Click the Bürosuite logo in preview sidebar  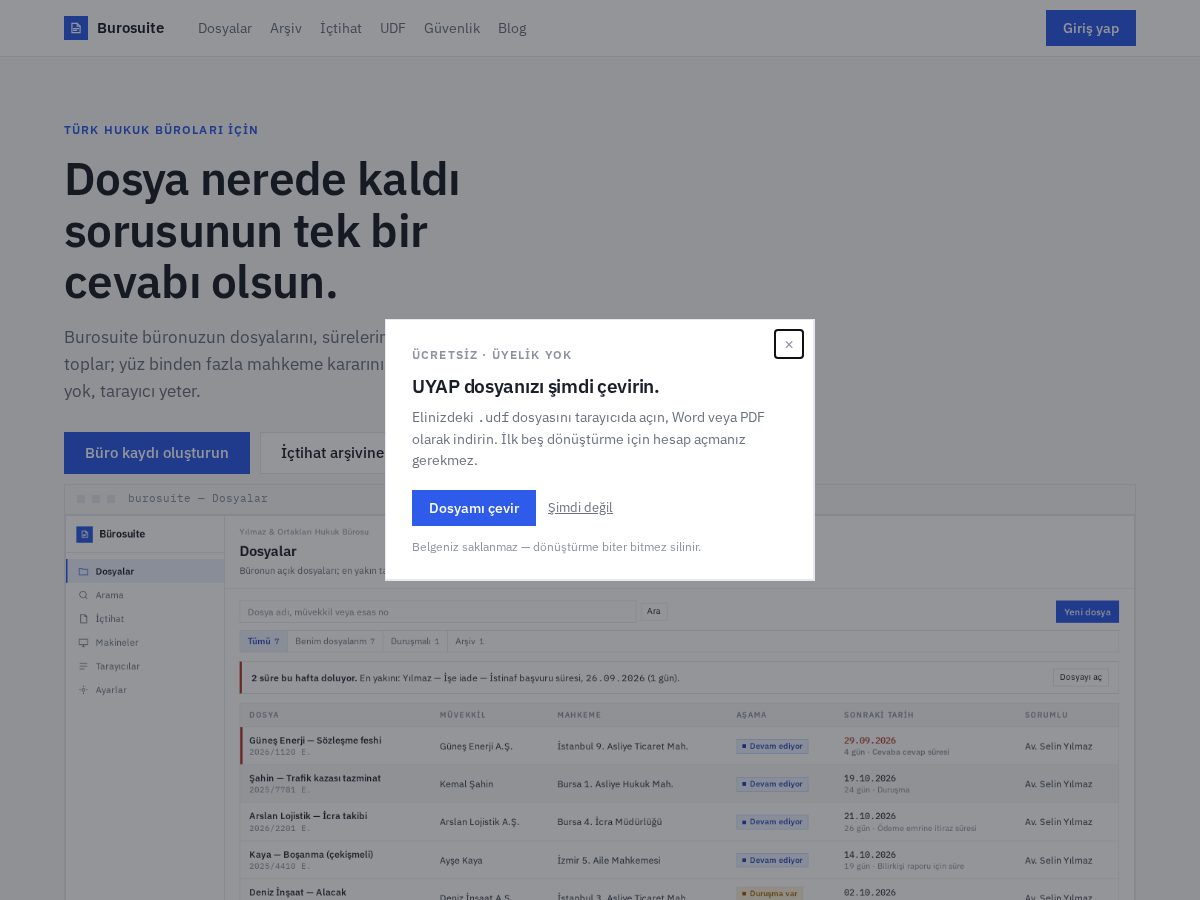84,534
